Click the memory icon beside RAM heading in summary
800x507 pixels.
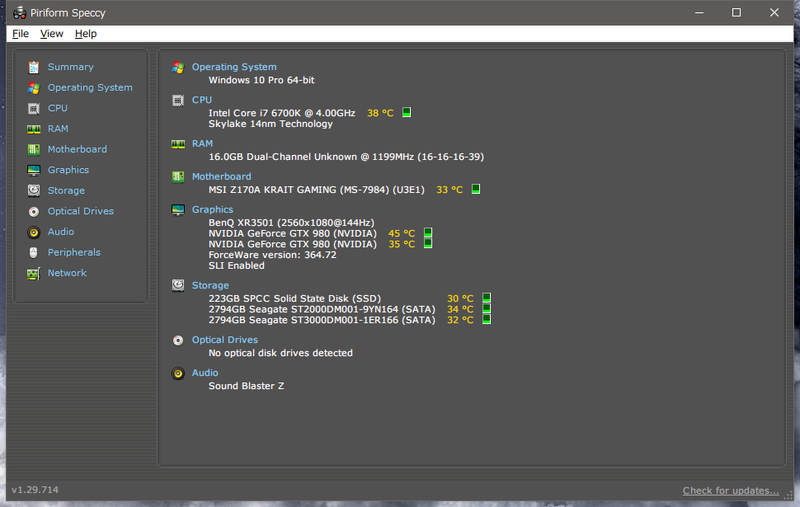tap(178, 144)
